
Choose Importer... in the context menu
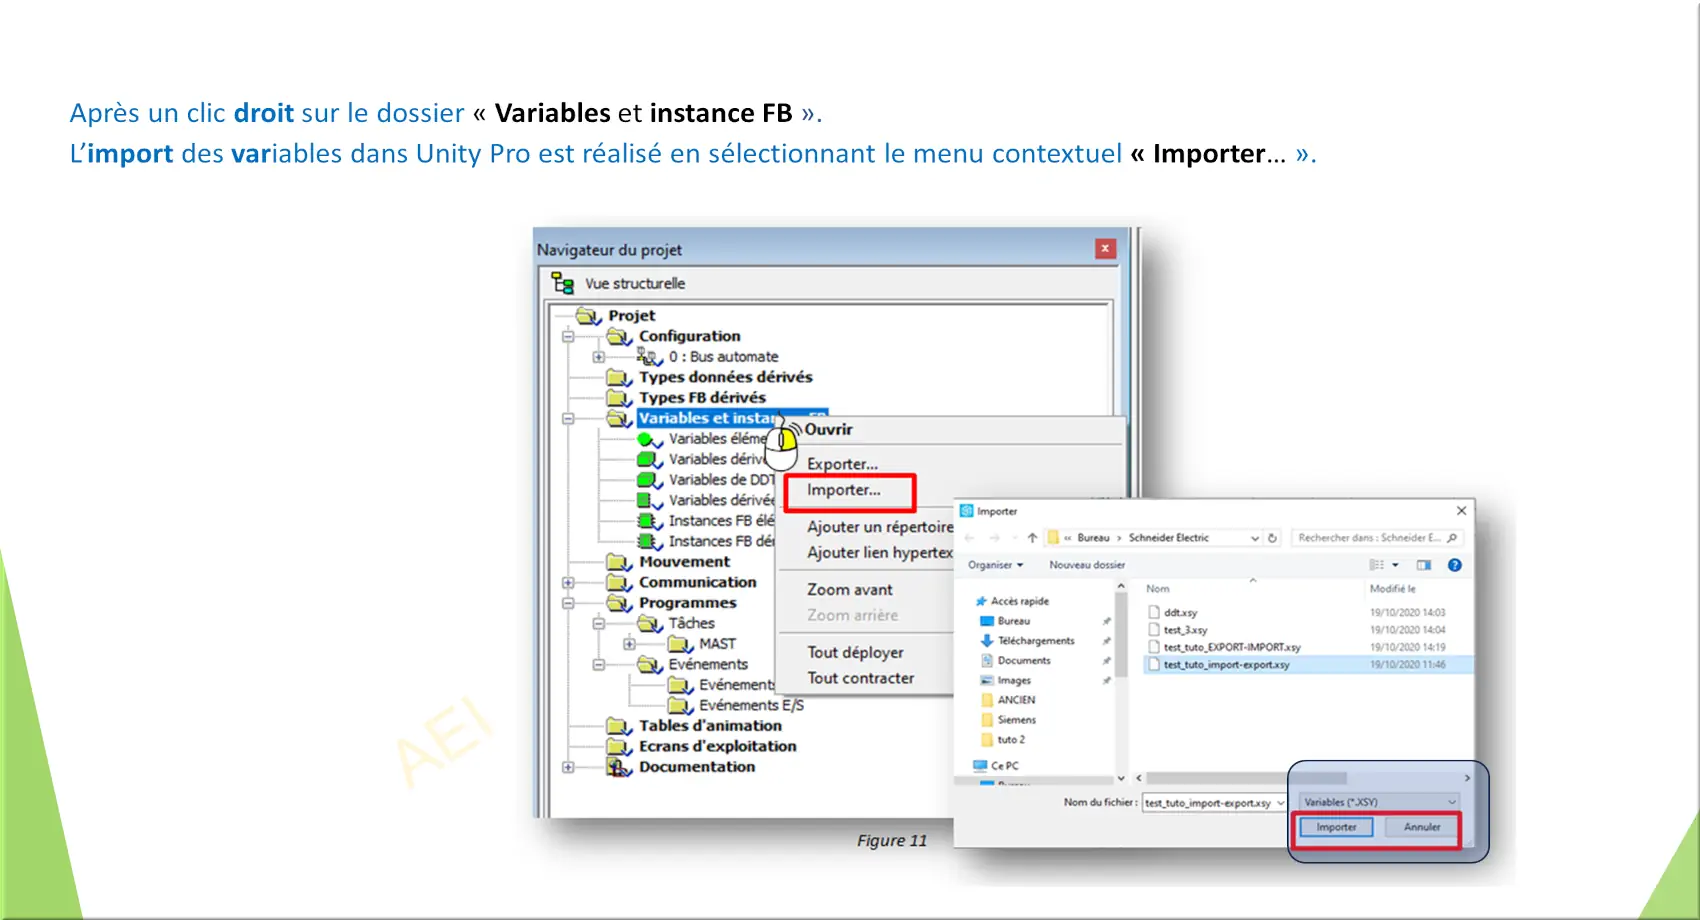coord(844,490)
